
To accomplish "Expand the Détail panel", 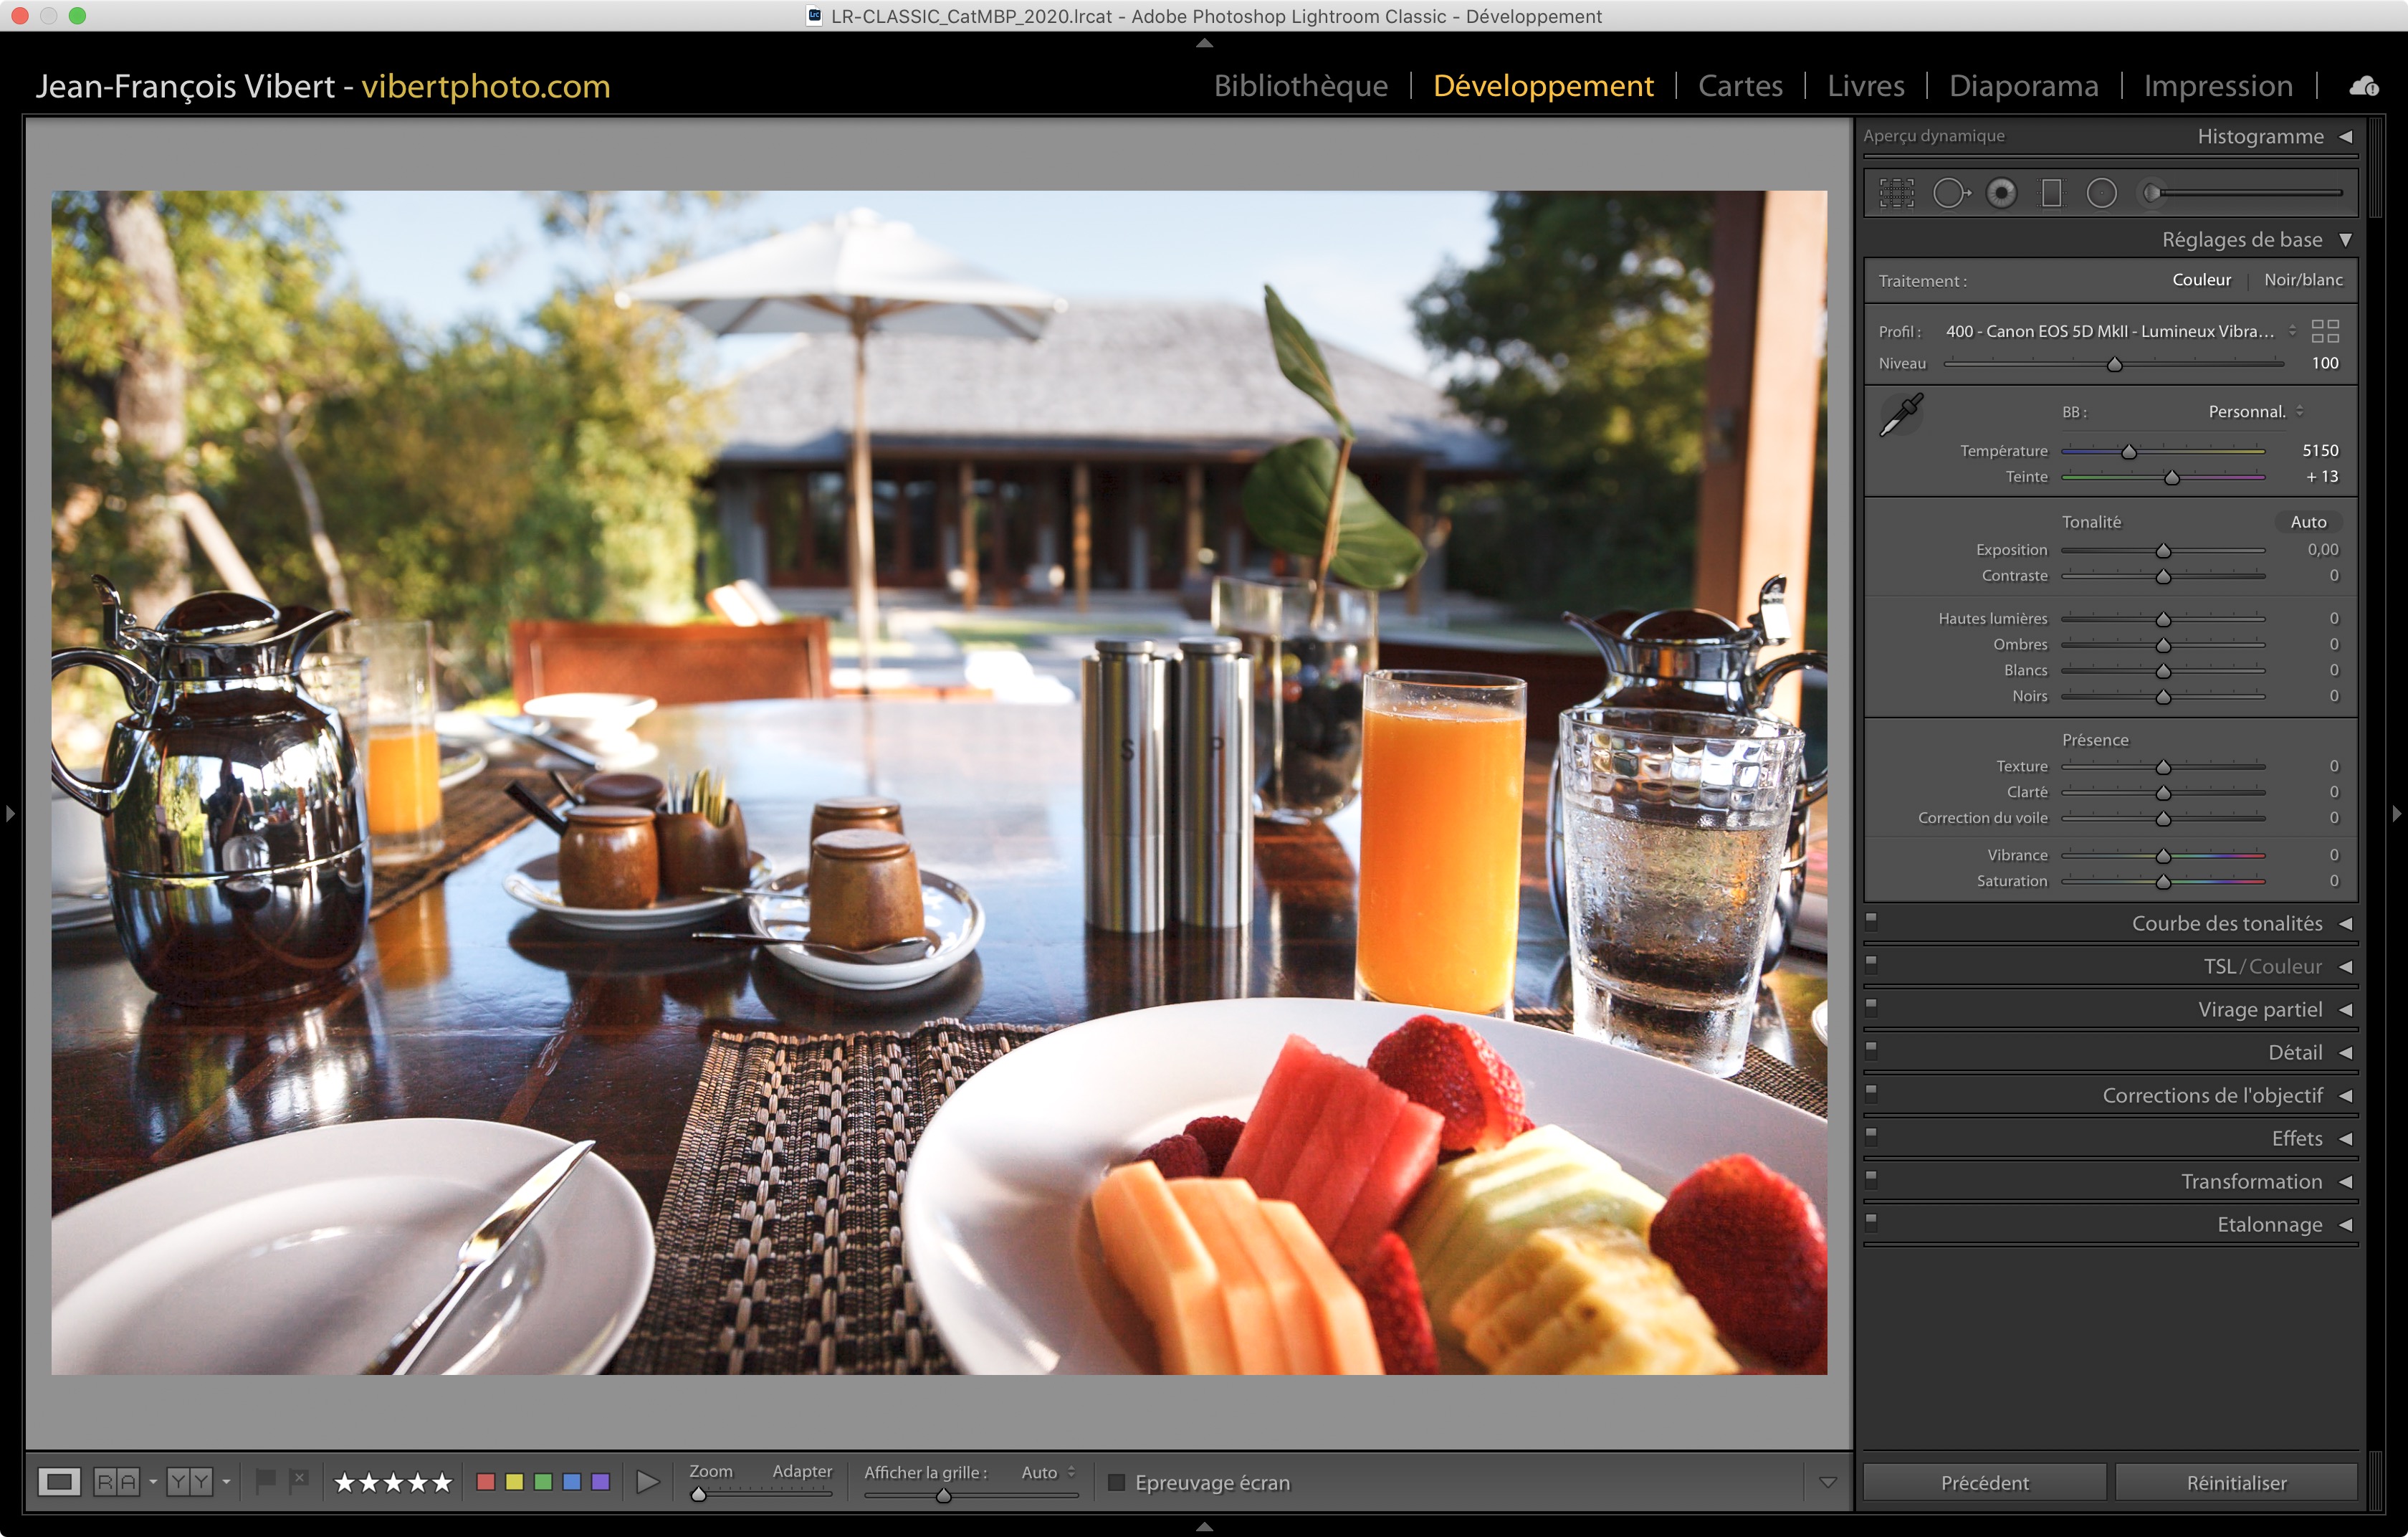I will point(2345,1052).
